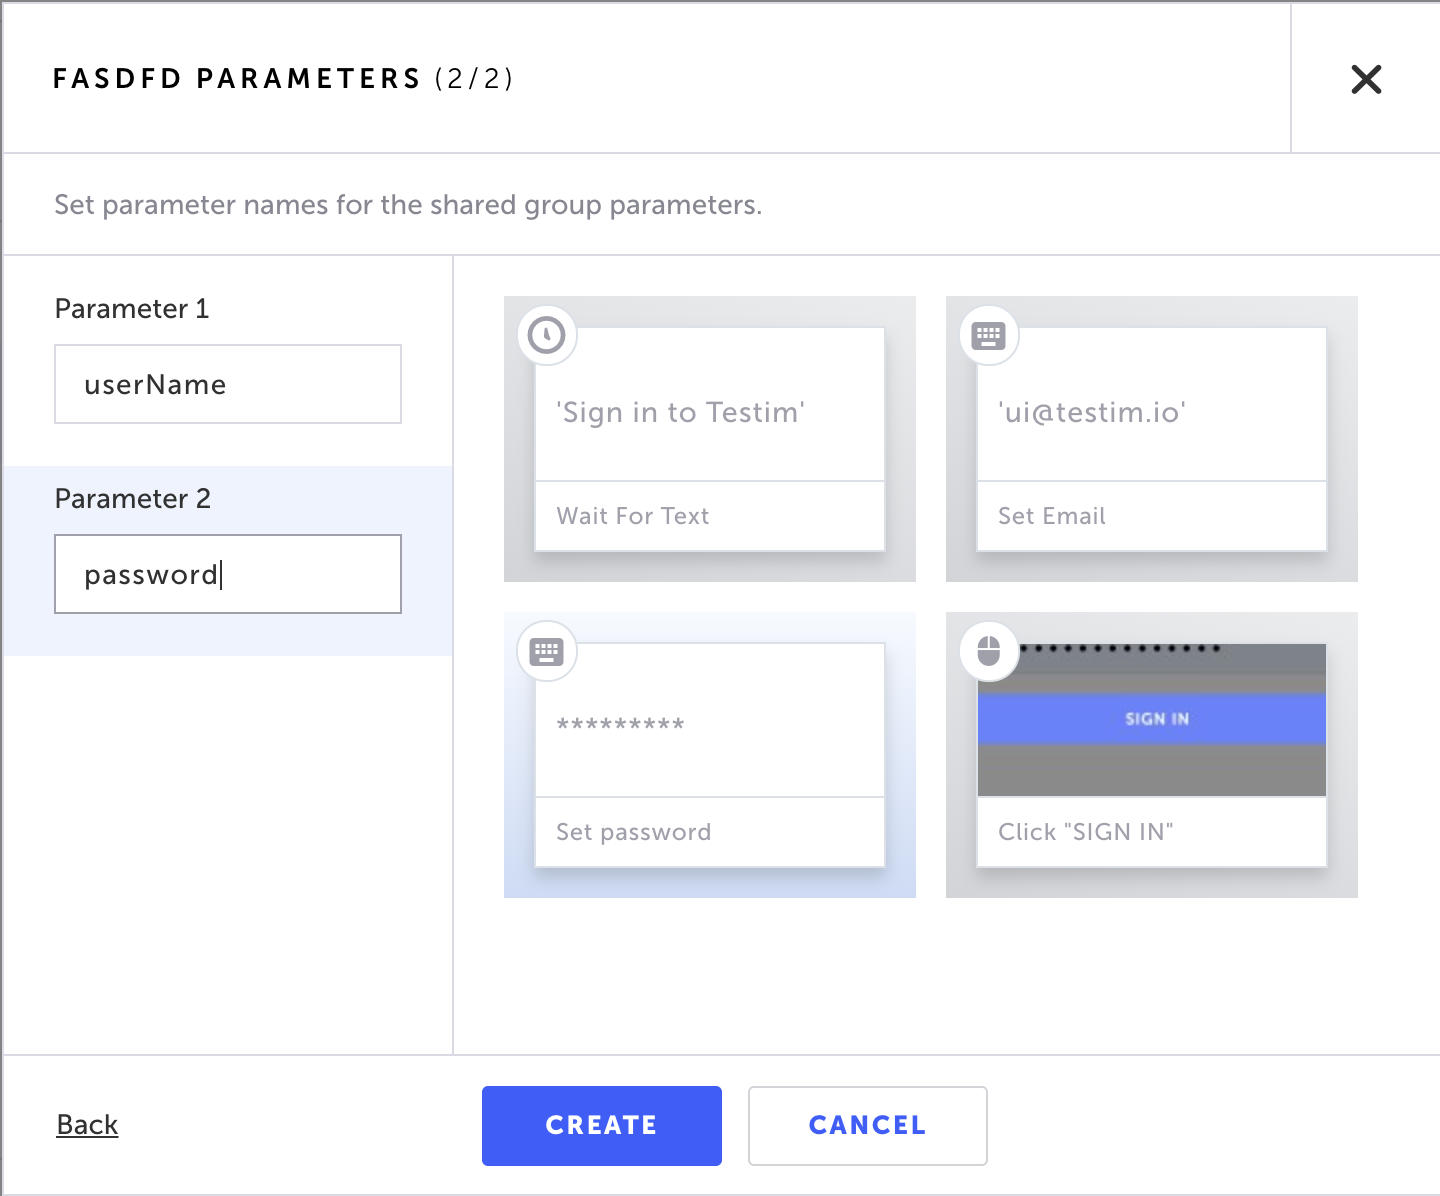The width and height of the screenshot is (1440, 1196).
Task: Focus the Parameter 1 userName field
Action: pos(228,384)
